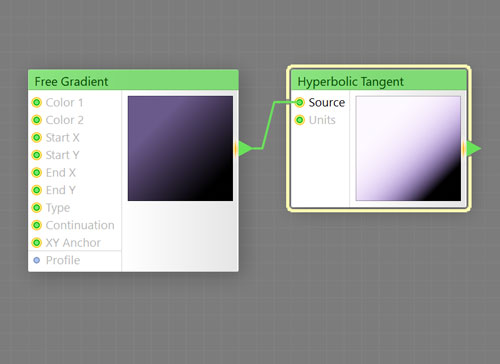
Task: Click the Color 1 label
Action: coord(64,102)
